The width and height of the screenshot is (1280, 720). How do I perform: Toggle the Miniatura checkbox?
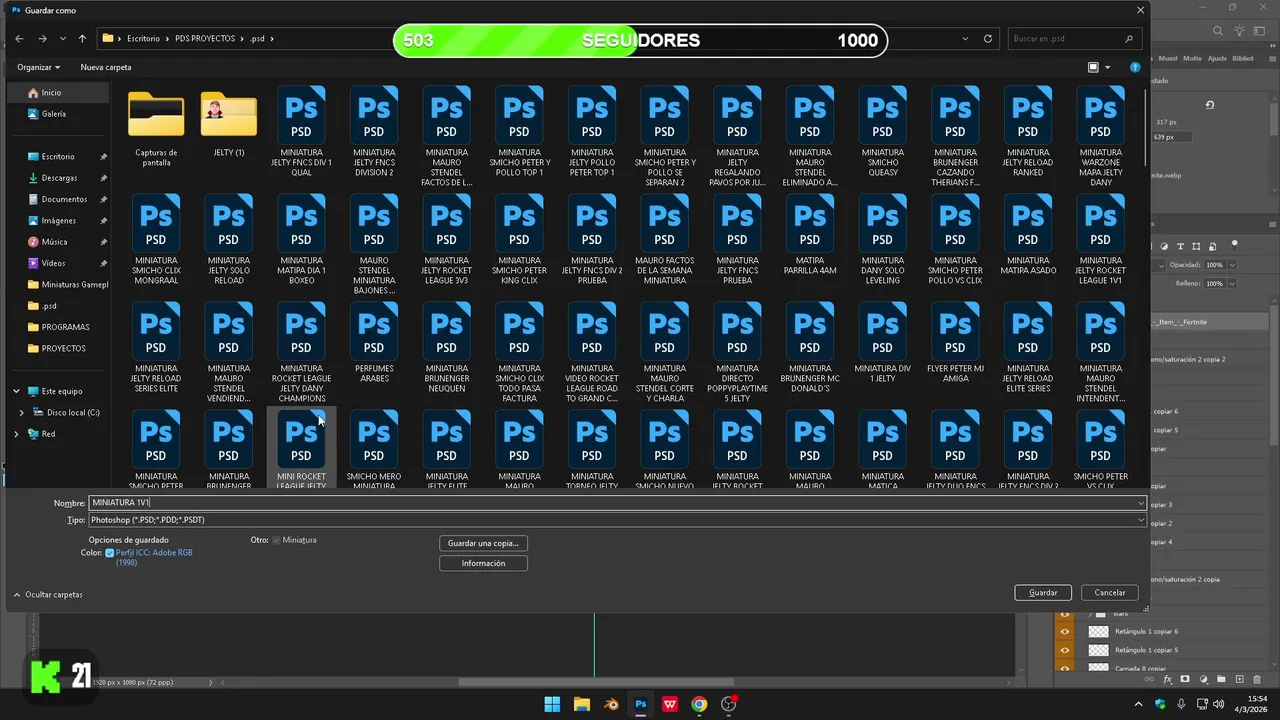(277, 540)
